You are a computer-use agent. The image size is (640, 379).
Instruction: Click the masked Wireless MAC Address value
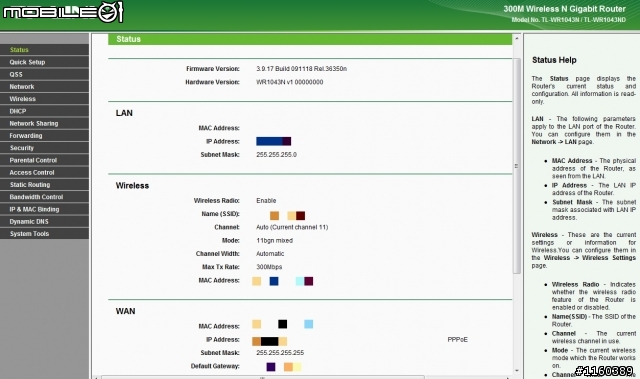(x=282, y=281)
